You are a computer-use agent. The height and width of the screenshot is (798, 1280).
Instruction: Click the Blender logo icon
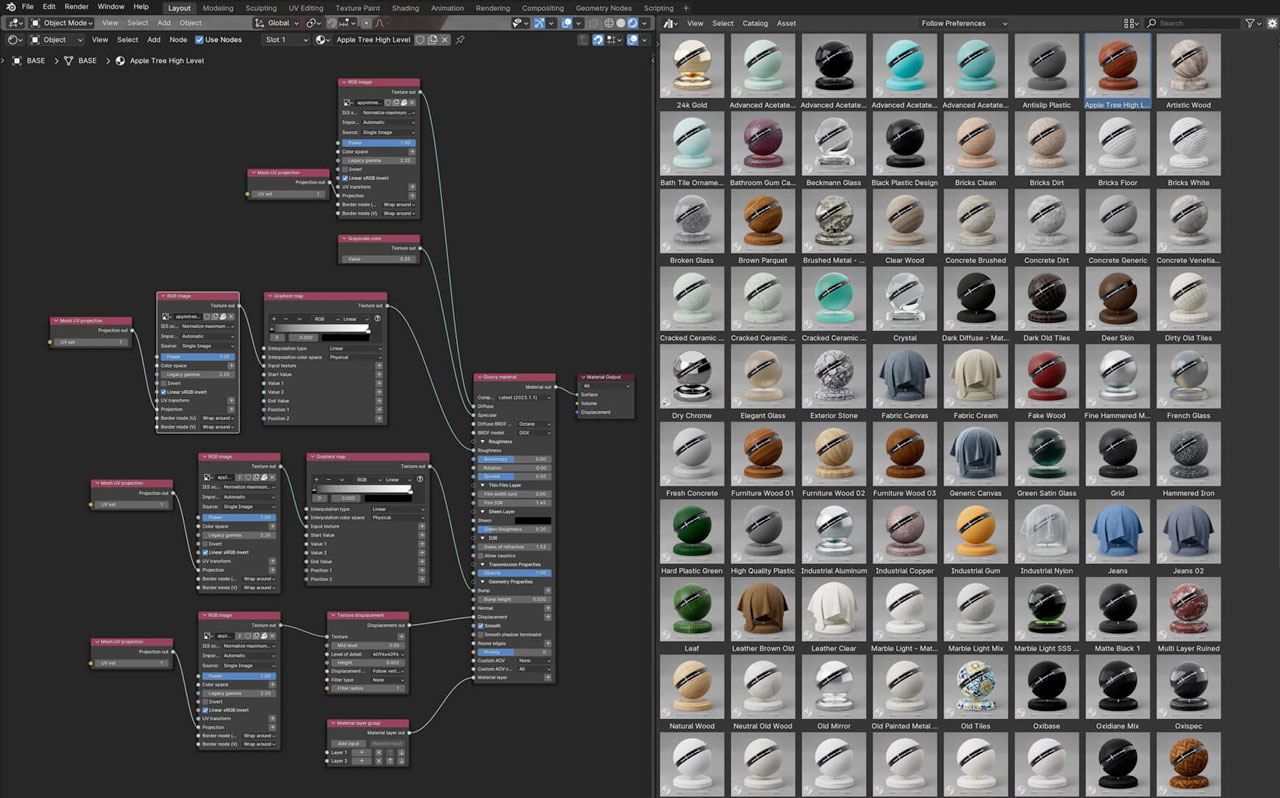tap(9, 7)
